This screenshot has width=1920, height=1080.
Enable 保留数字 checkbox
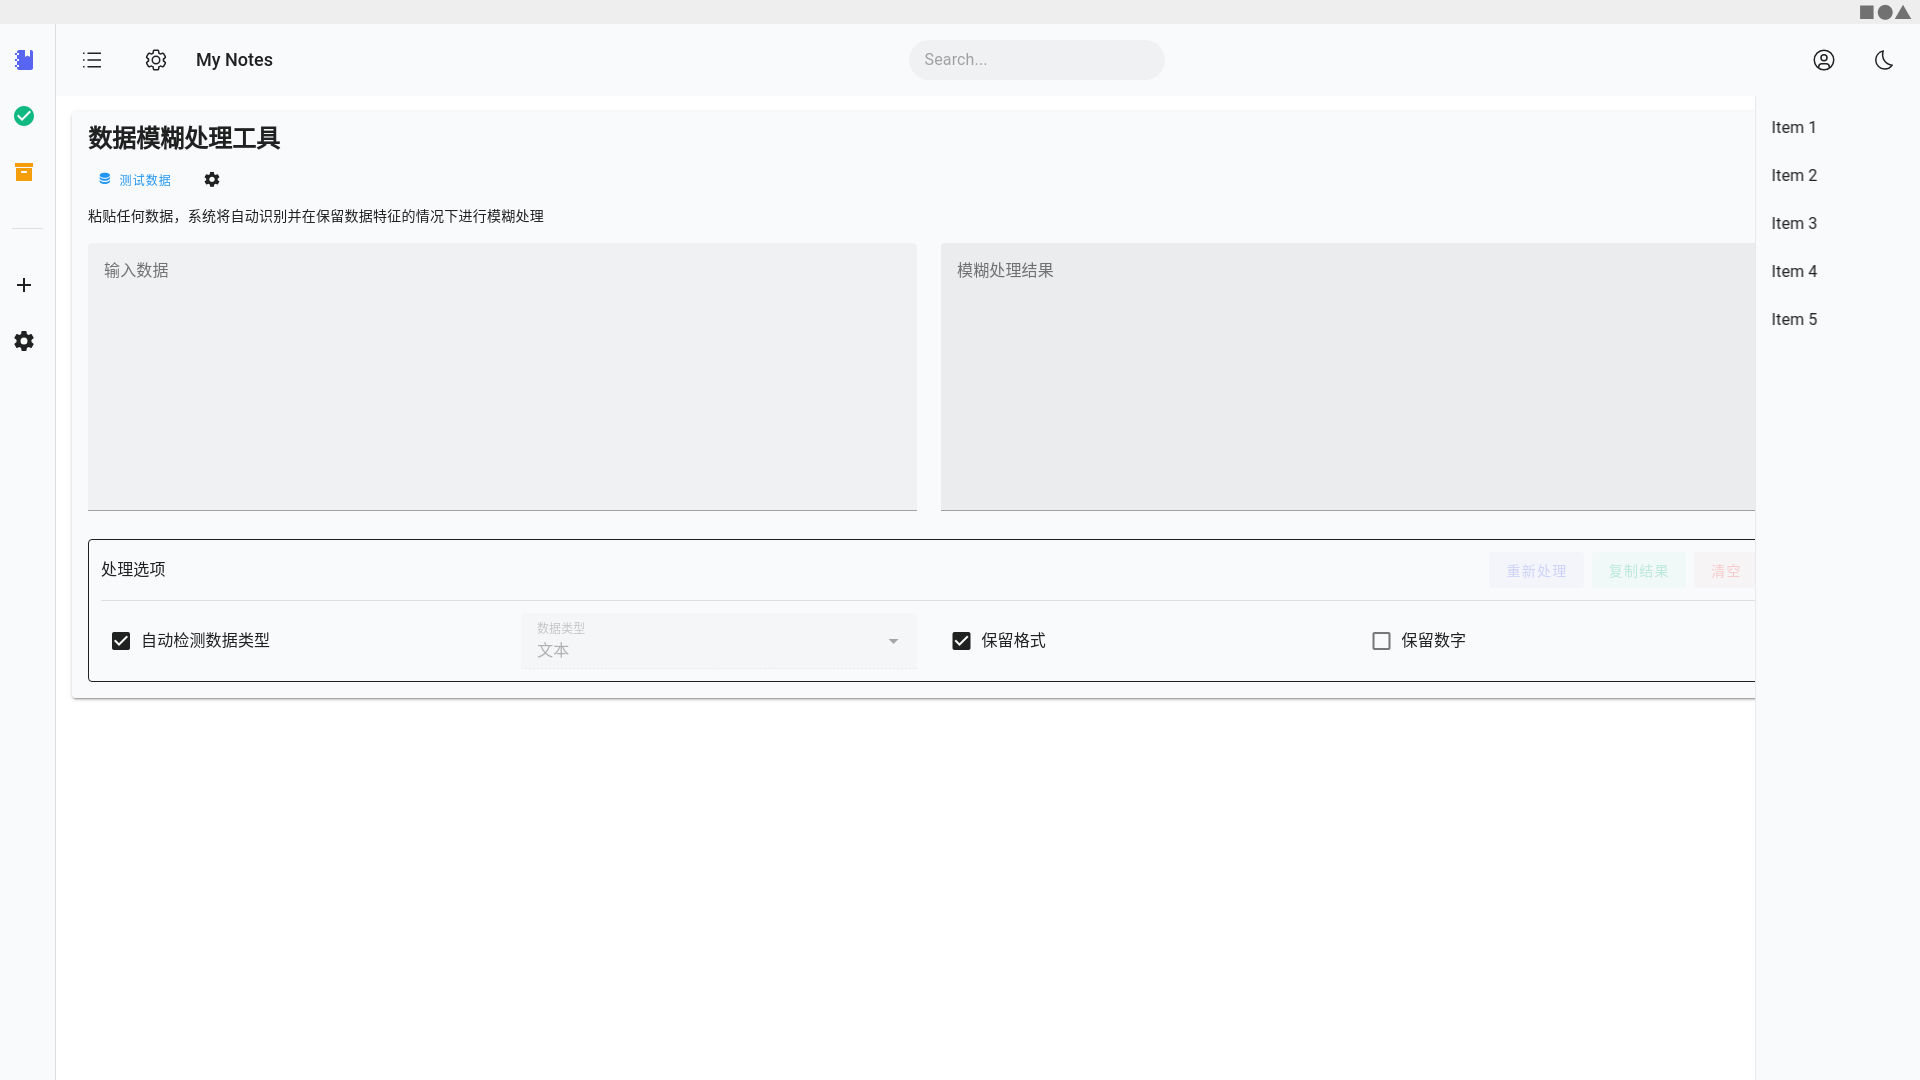[1381, 641]
